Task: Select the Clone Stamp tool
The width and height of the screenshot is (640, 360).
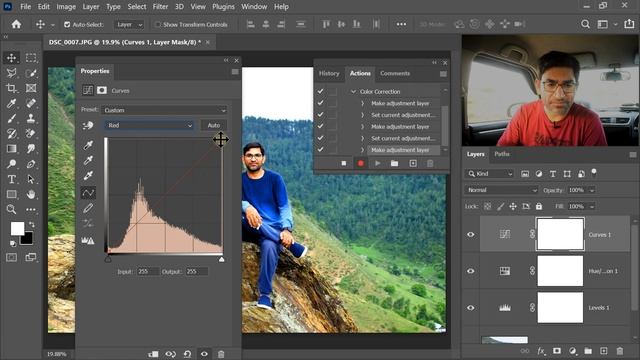Action: [x=31, y=118]
